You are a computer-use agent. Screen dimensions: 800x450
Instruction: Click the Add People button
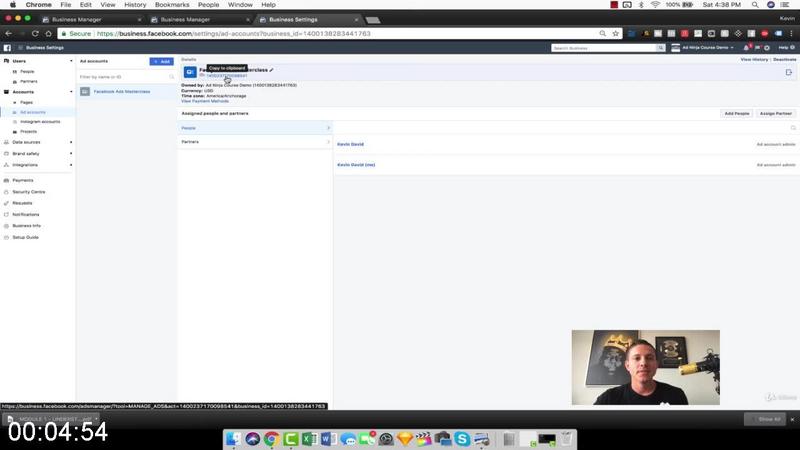click(737, 113)
